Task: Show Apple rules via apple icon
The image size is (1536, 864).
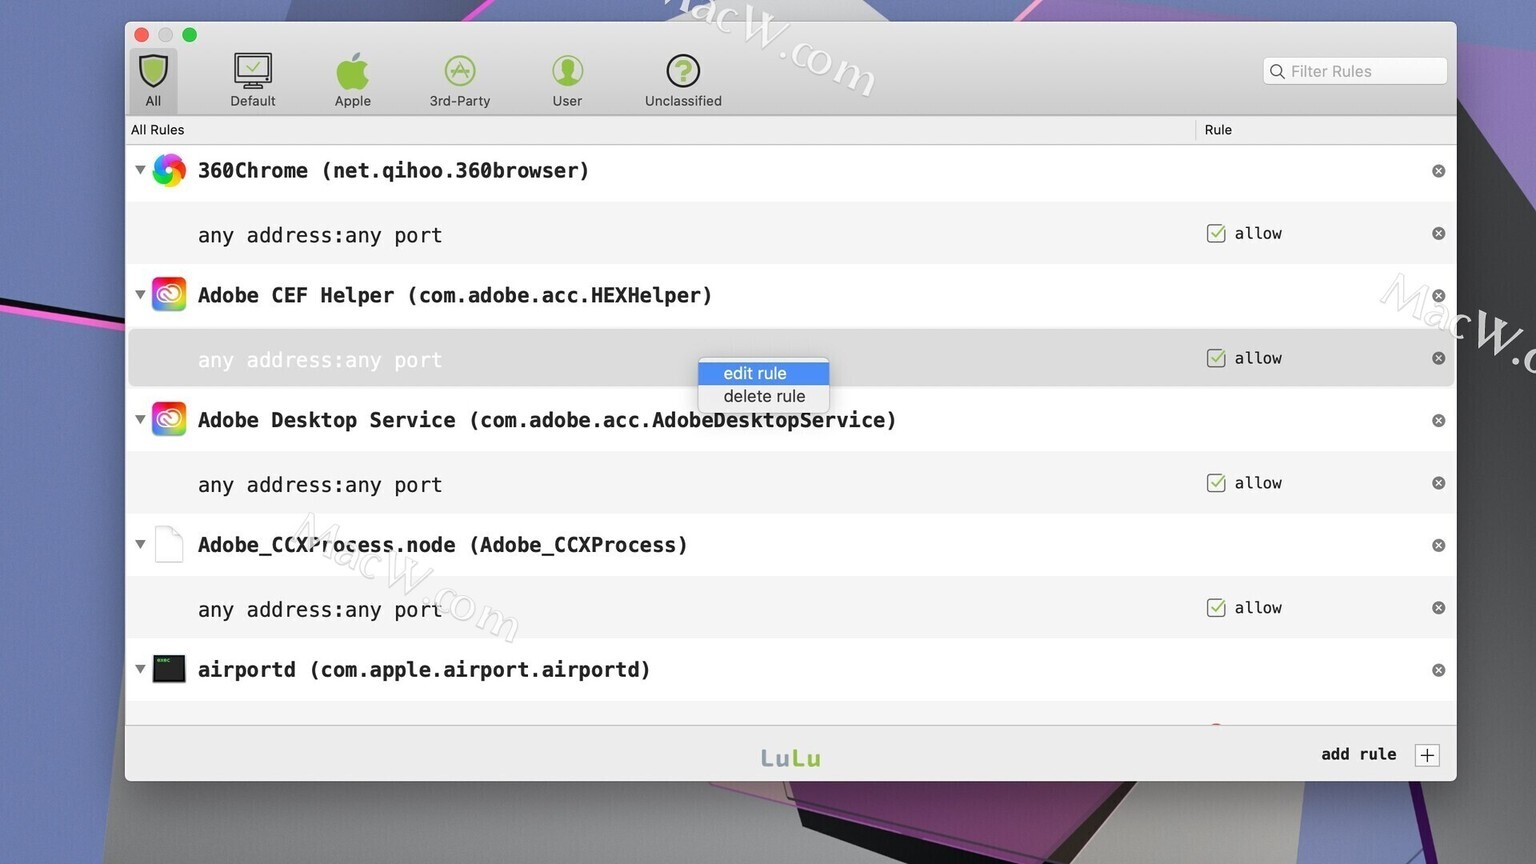Action: (x=352, y=71)
